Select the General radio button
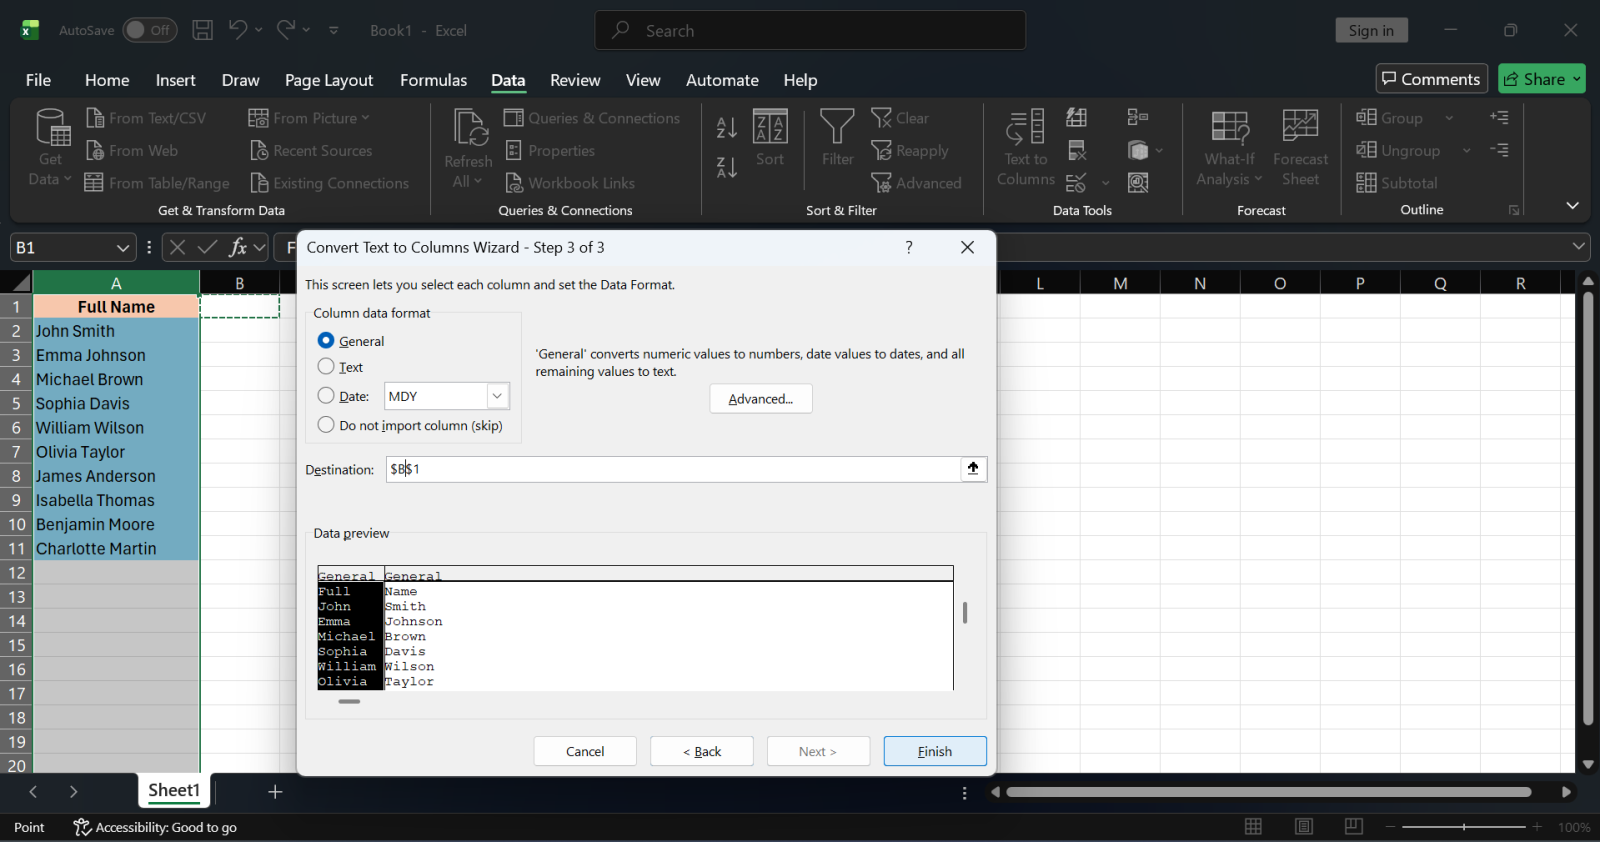Image resolution: width=1600 pixels, height=842 pixels. point(326,341)
